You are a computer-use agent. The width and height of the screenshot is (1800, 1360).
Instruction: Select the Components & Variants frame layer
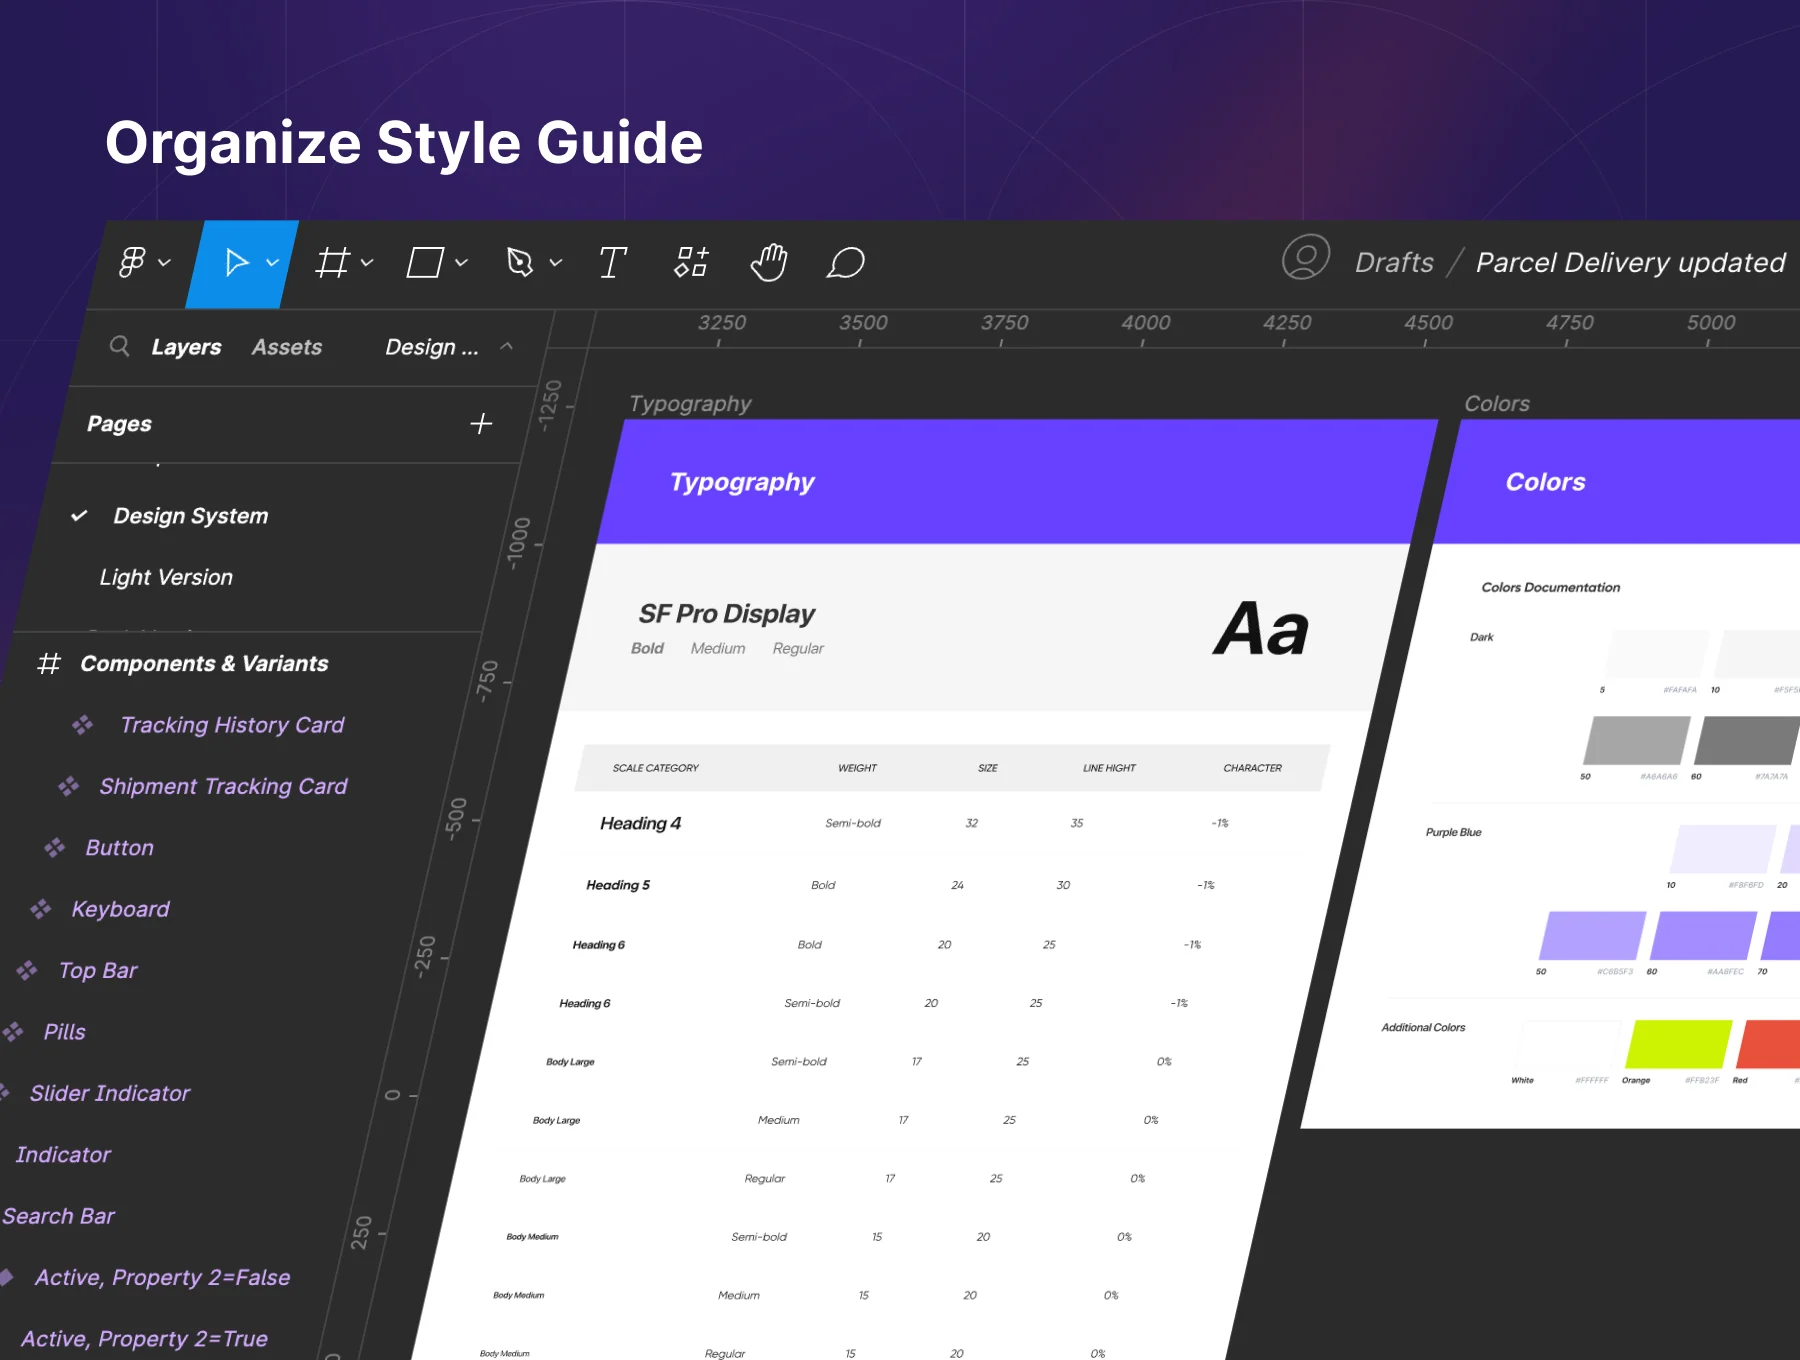[204, 663]
